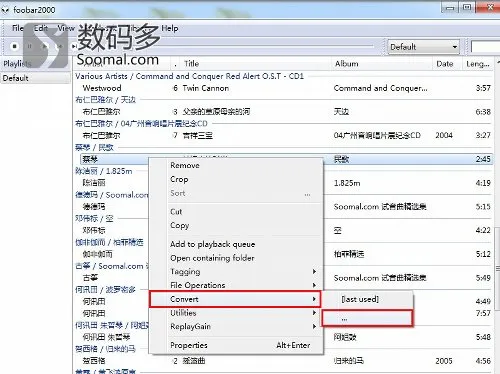Click the 5:12 length value
The height and width of the screenshot is (374, 500).
tap(483, 254)
